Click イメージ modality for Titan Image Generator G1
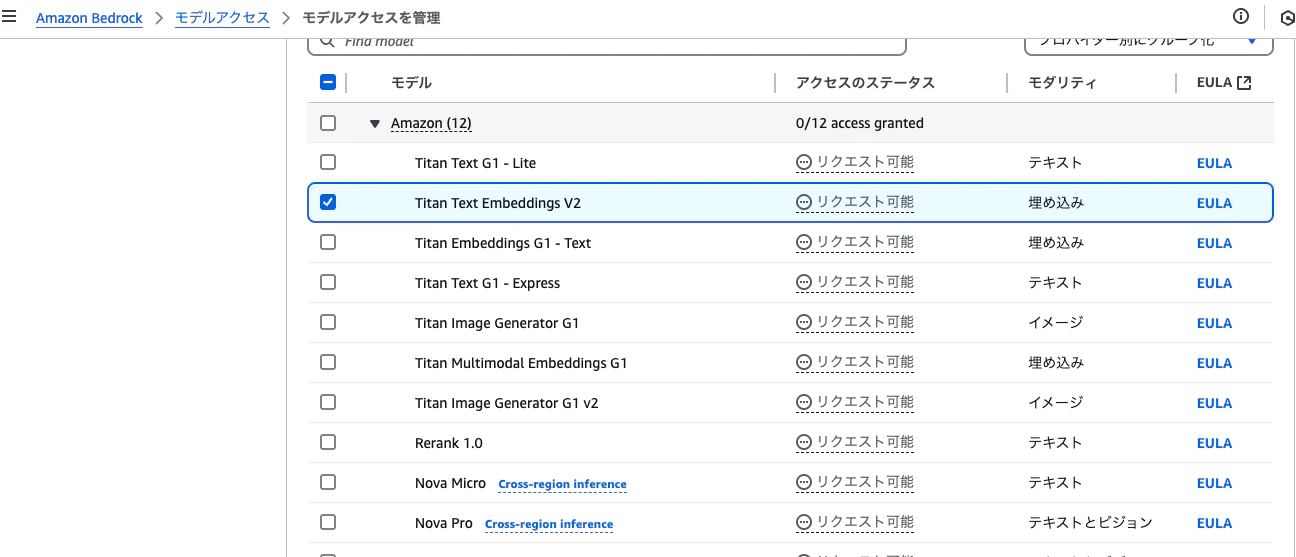 click(1055, 322)
